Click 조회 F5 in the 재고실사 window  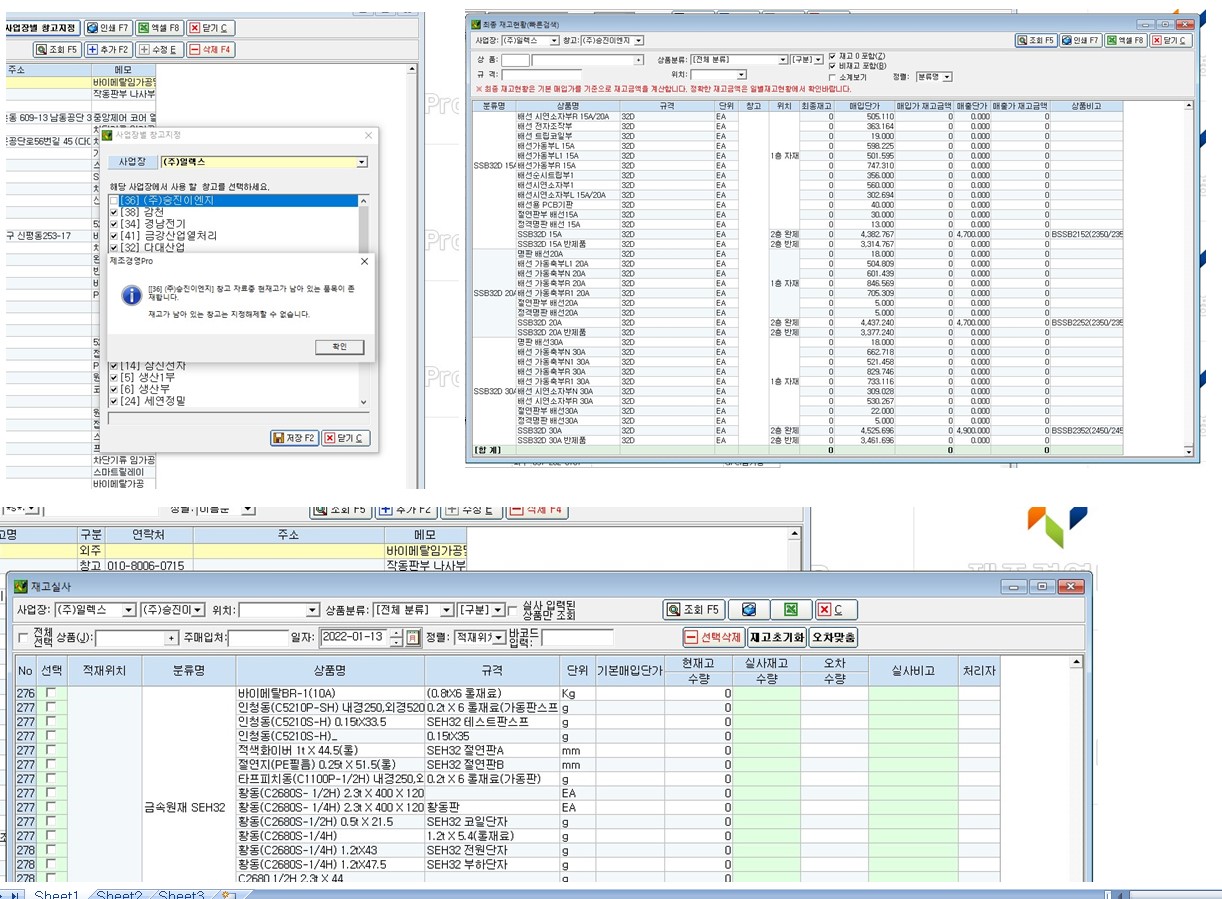pyautogui.click(x=693, y=609)
